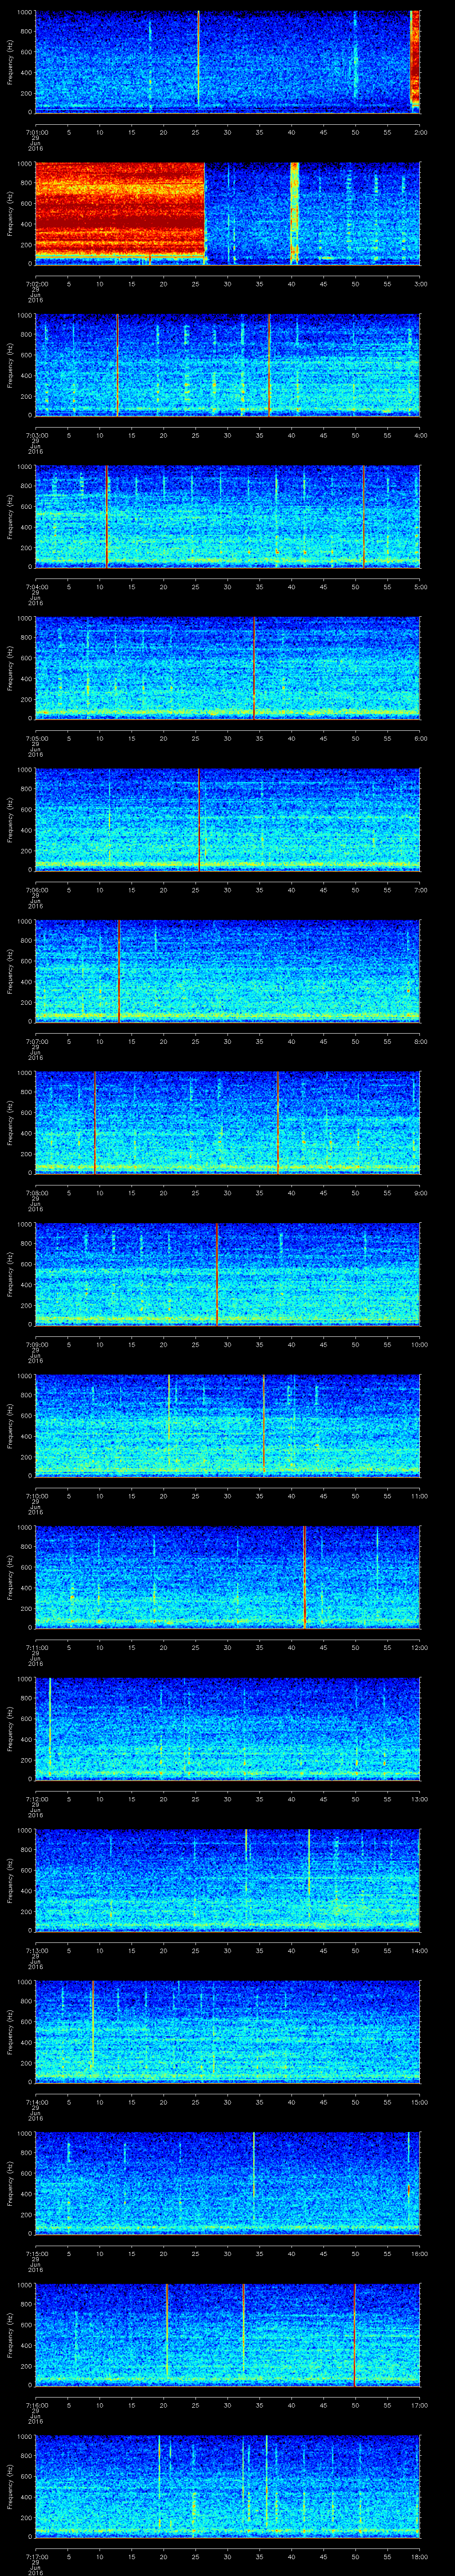Select the '7:11:00' start time label
Image resolution: width=455 pixels, height=2576 pixels.
pyautogui.click(x=36, y=1647)
